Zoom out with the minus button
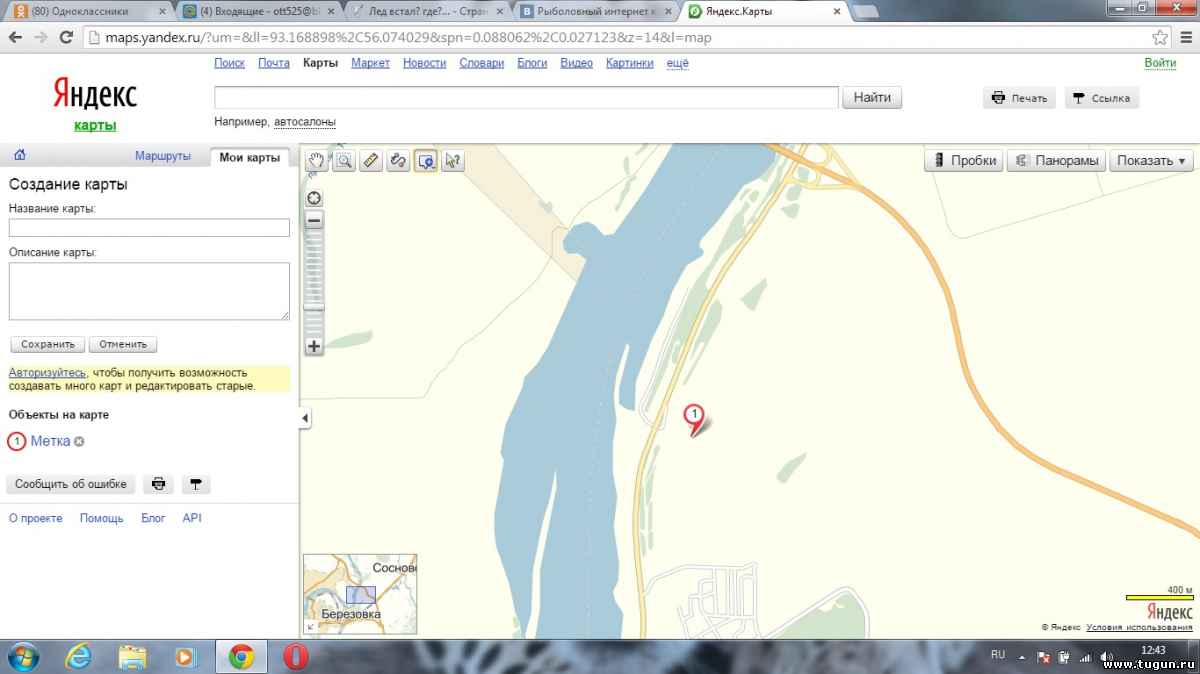This screenshot has height=674, width=1200. click(x=314, y=220)
